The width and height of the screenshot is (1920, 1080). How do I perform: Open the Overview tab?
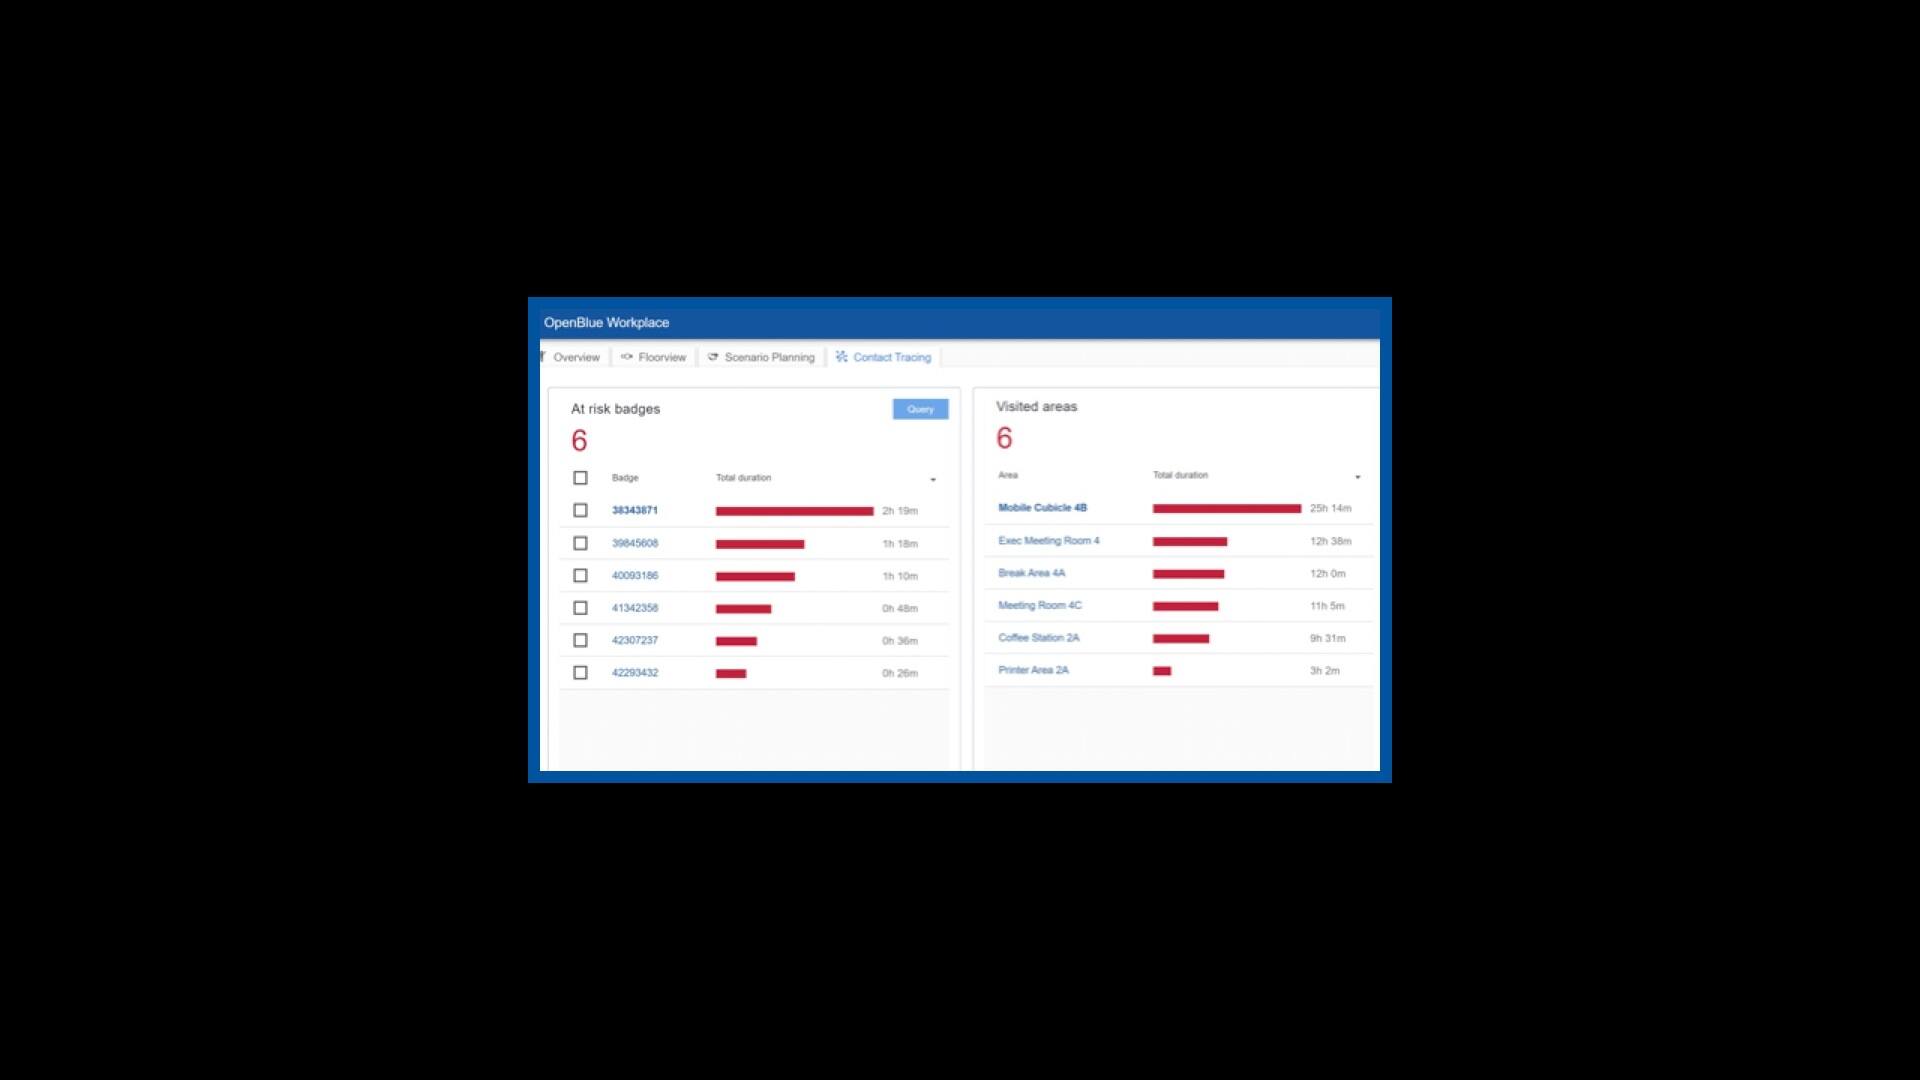click(576, 357)
